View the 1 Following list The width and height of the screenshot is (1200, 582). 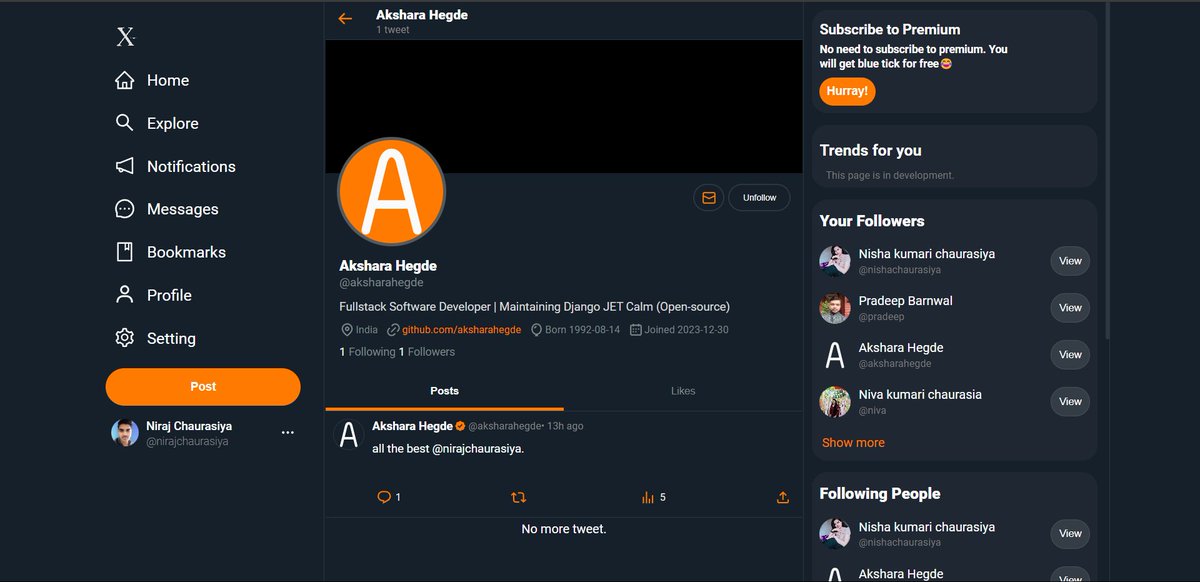[x=367, y=352]
